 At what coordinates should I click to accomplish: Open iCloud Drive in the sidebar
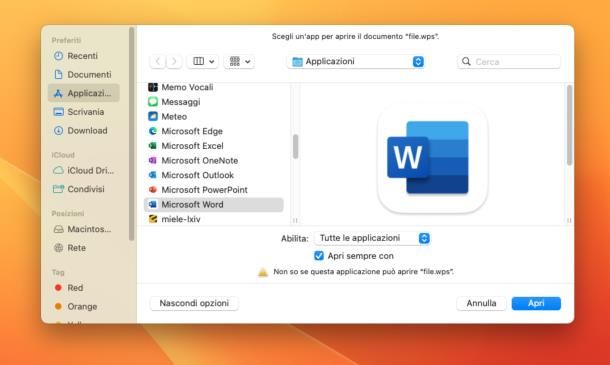pos(83,170)
